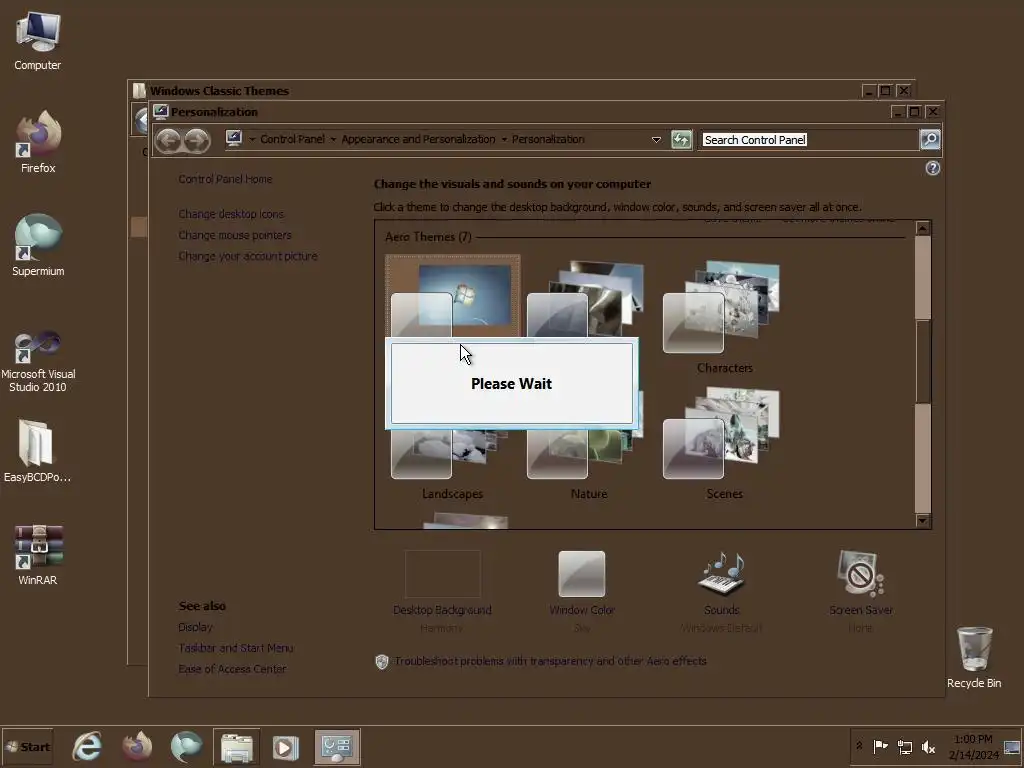Select the Characters theme
The image size is (1024, 768).
click(x=722, y=318)
